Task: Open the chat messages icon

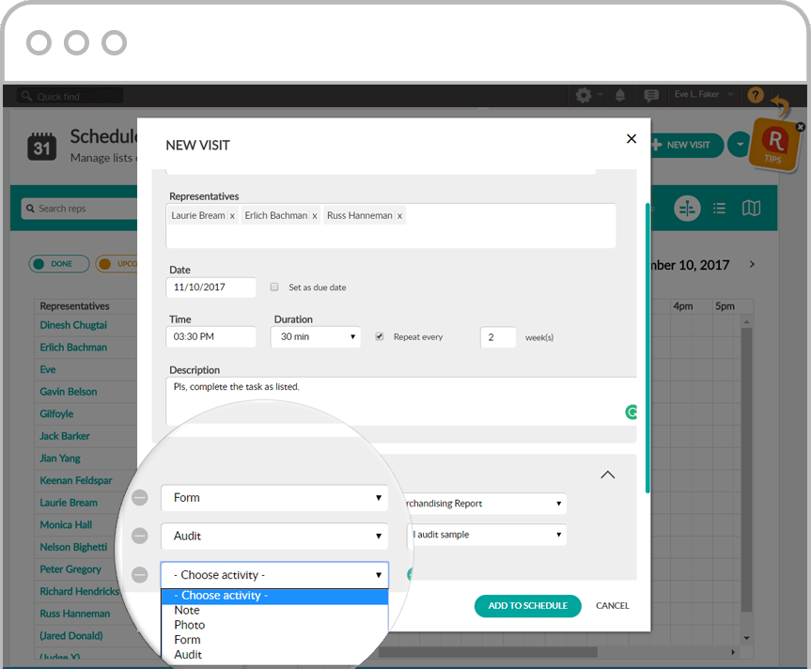Action: [651, 95]
